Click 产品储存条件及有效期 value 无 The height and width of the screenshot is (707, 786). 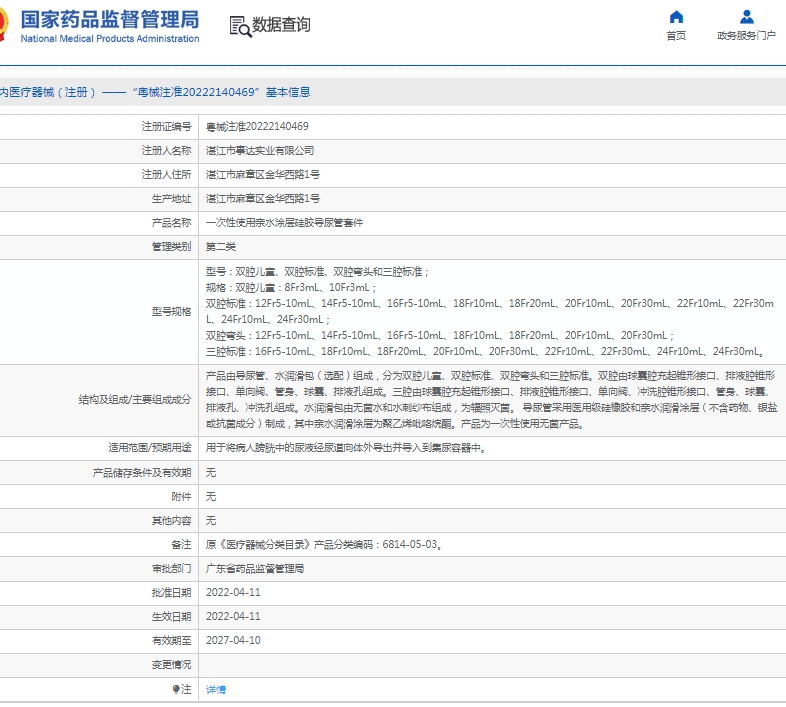point(211,472)
